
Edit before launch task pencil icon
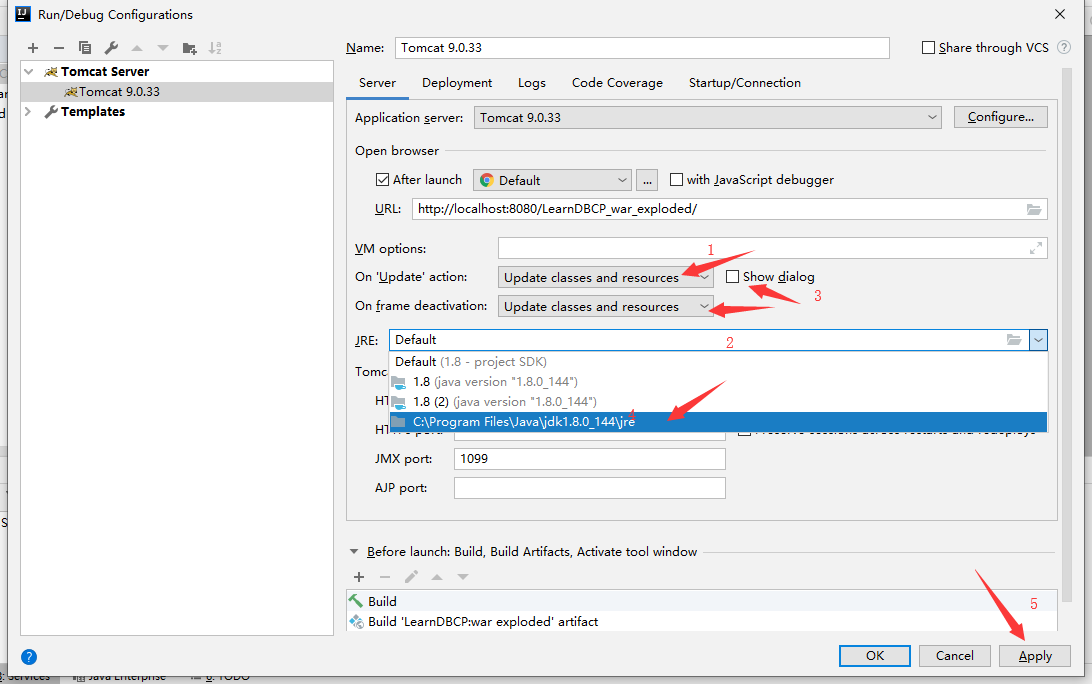[411, 577]
